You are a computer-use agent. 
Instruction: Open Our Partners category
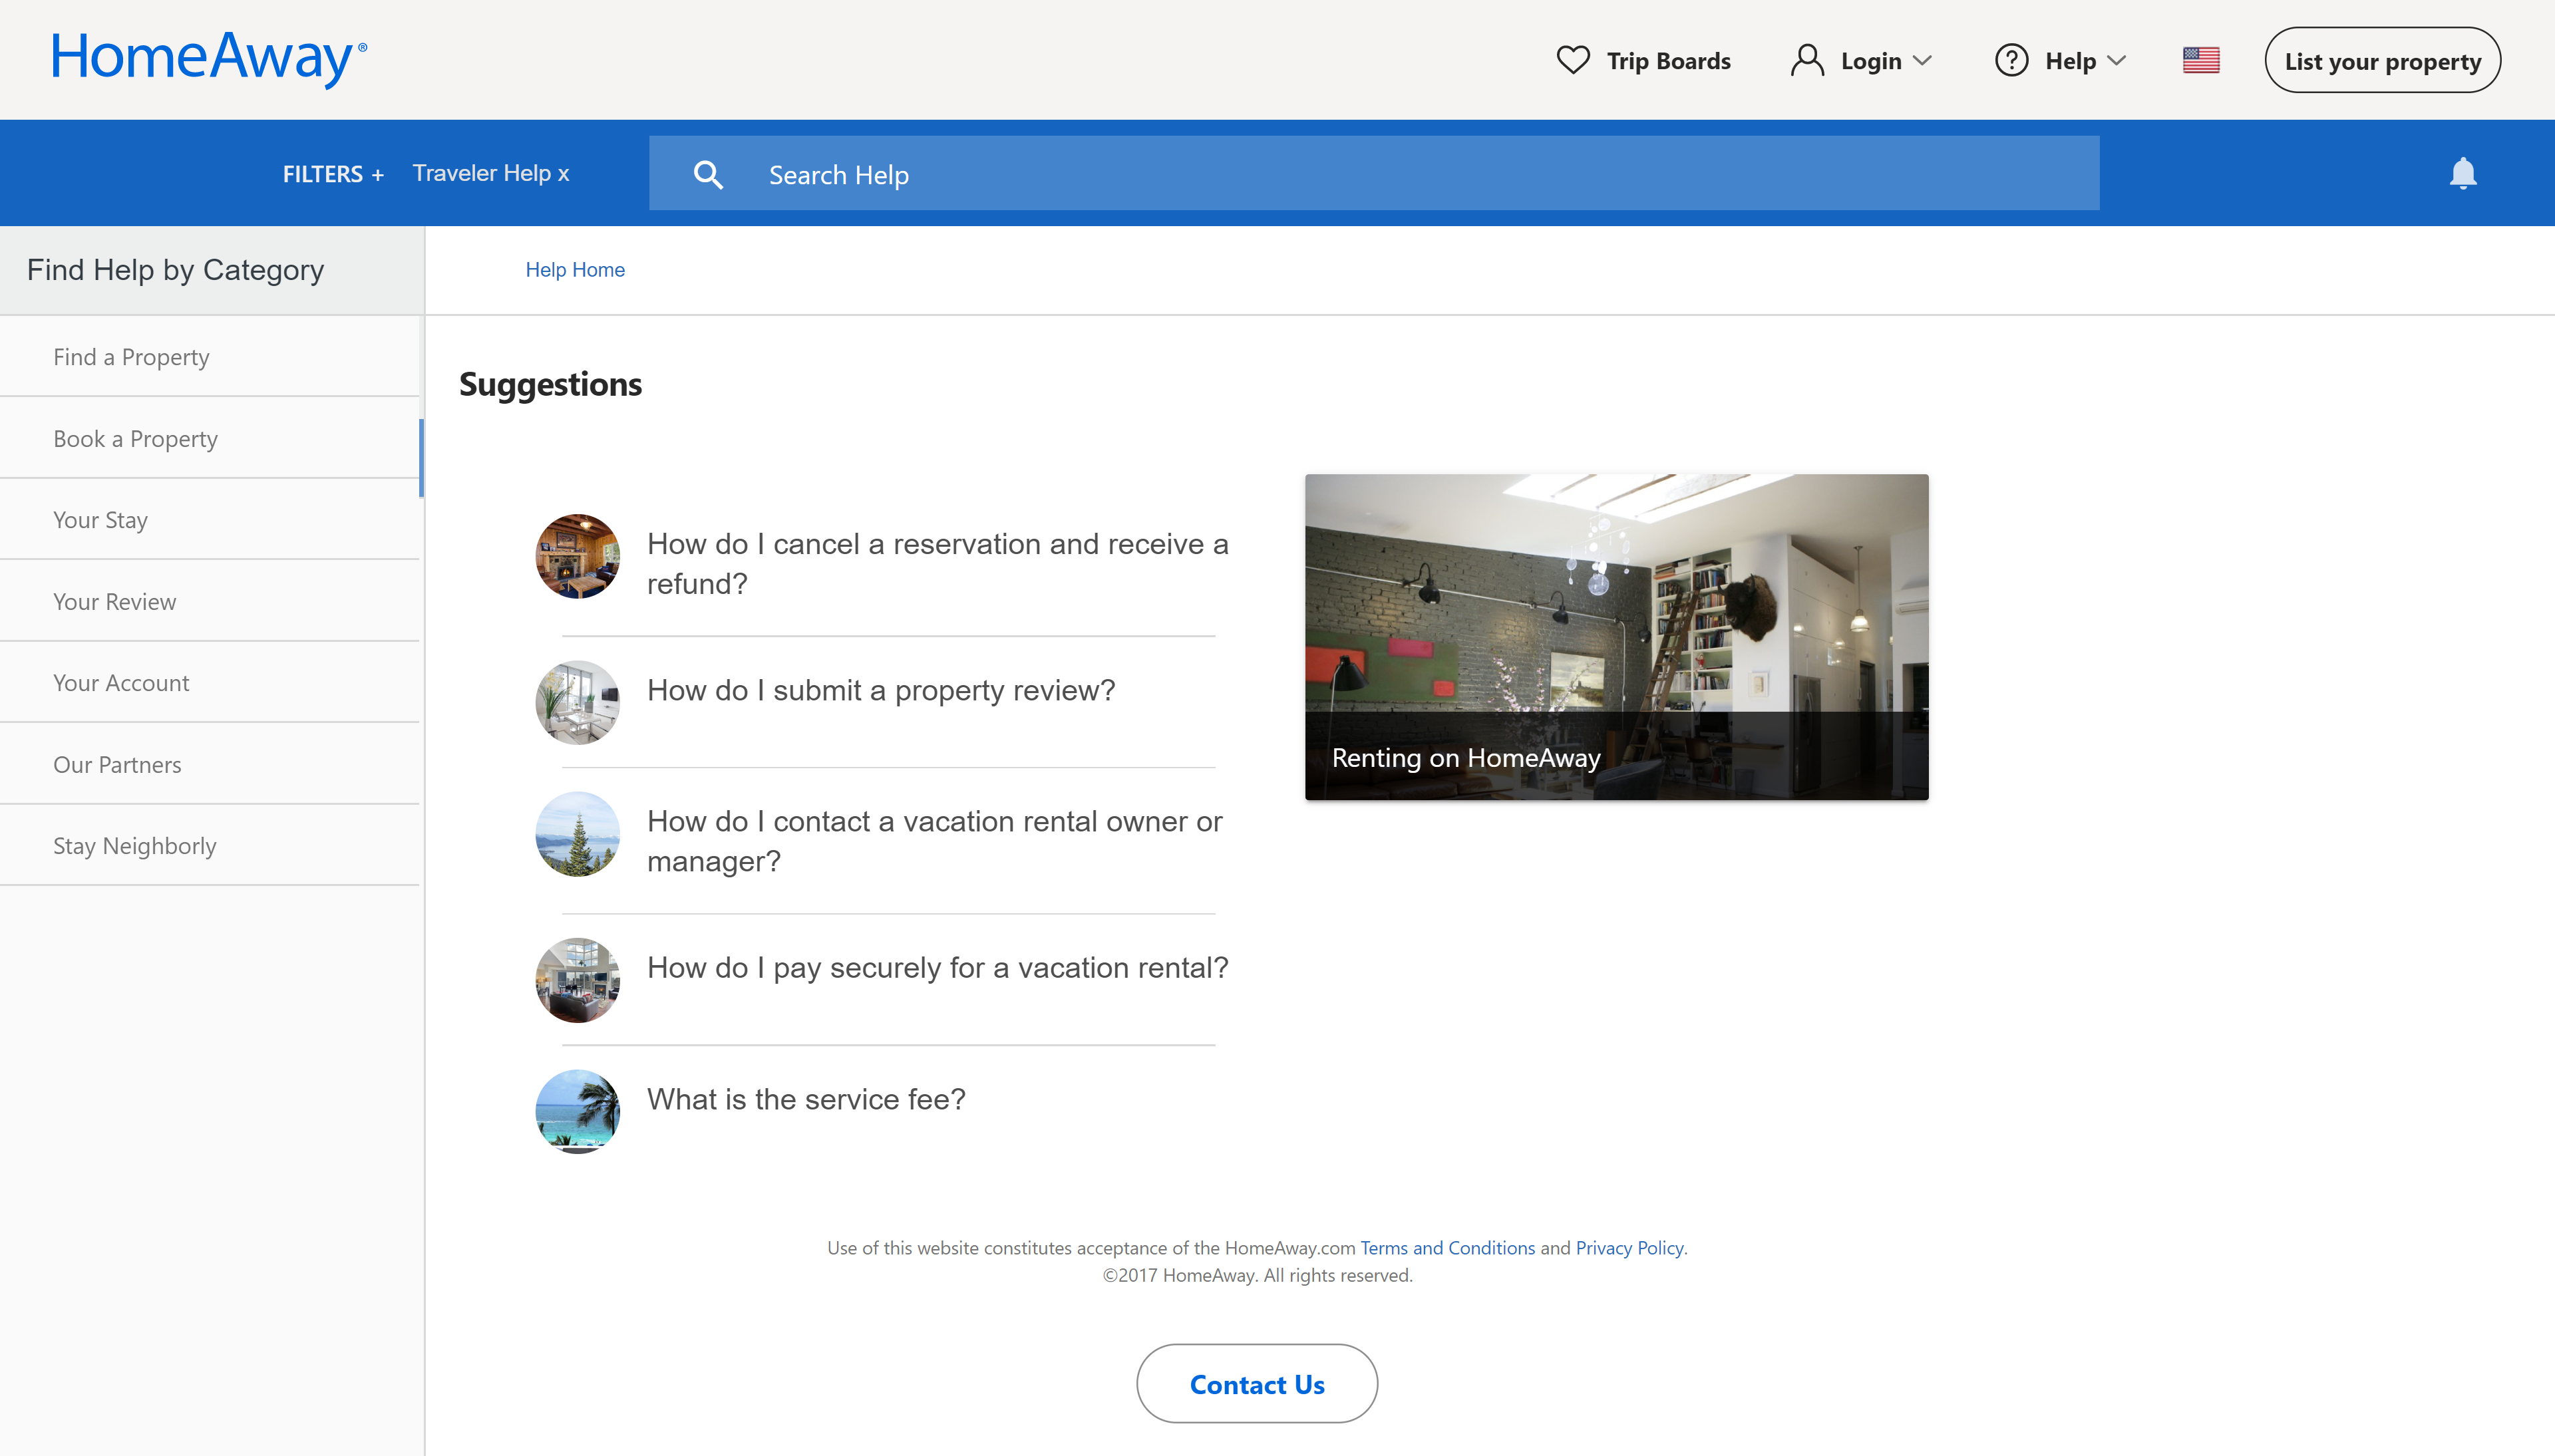click(210, 765)
